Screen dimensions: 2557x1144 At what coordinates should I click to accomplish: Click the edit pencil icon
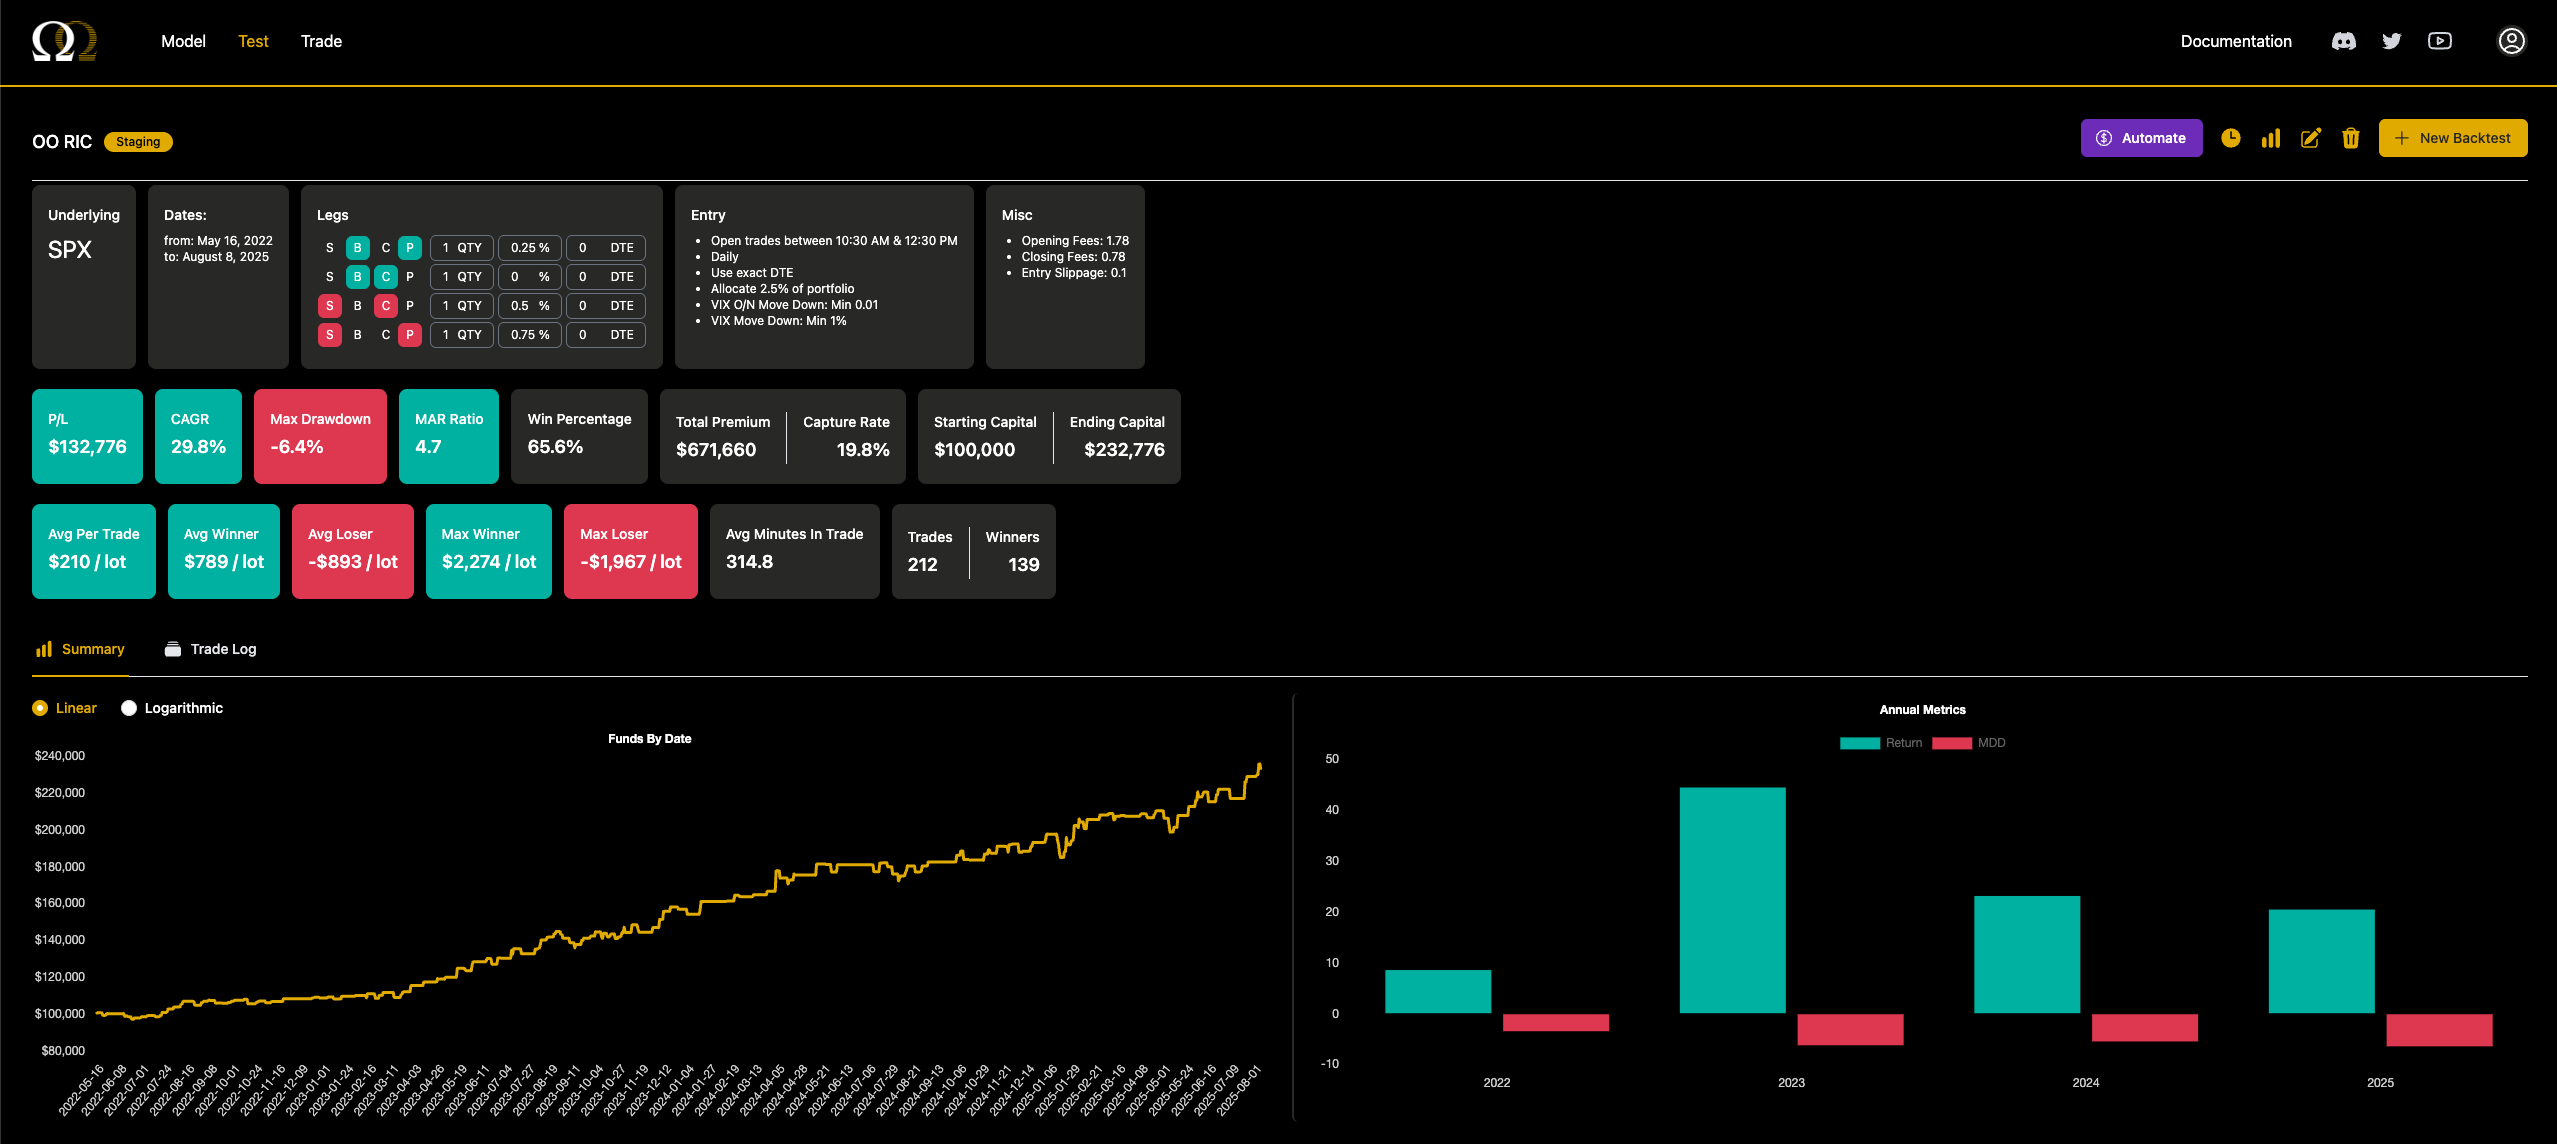click(x=2311, y=138)
